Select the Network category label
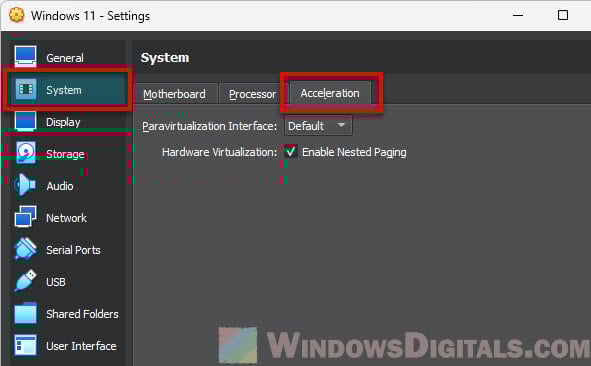 (66, 218)
